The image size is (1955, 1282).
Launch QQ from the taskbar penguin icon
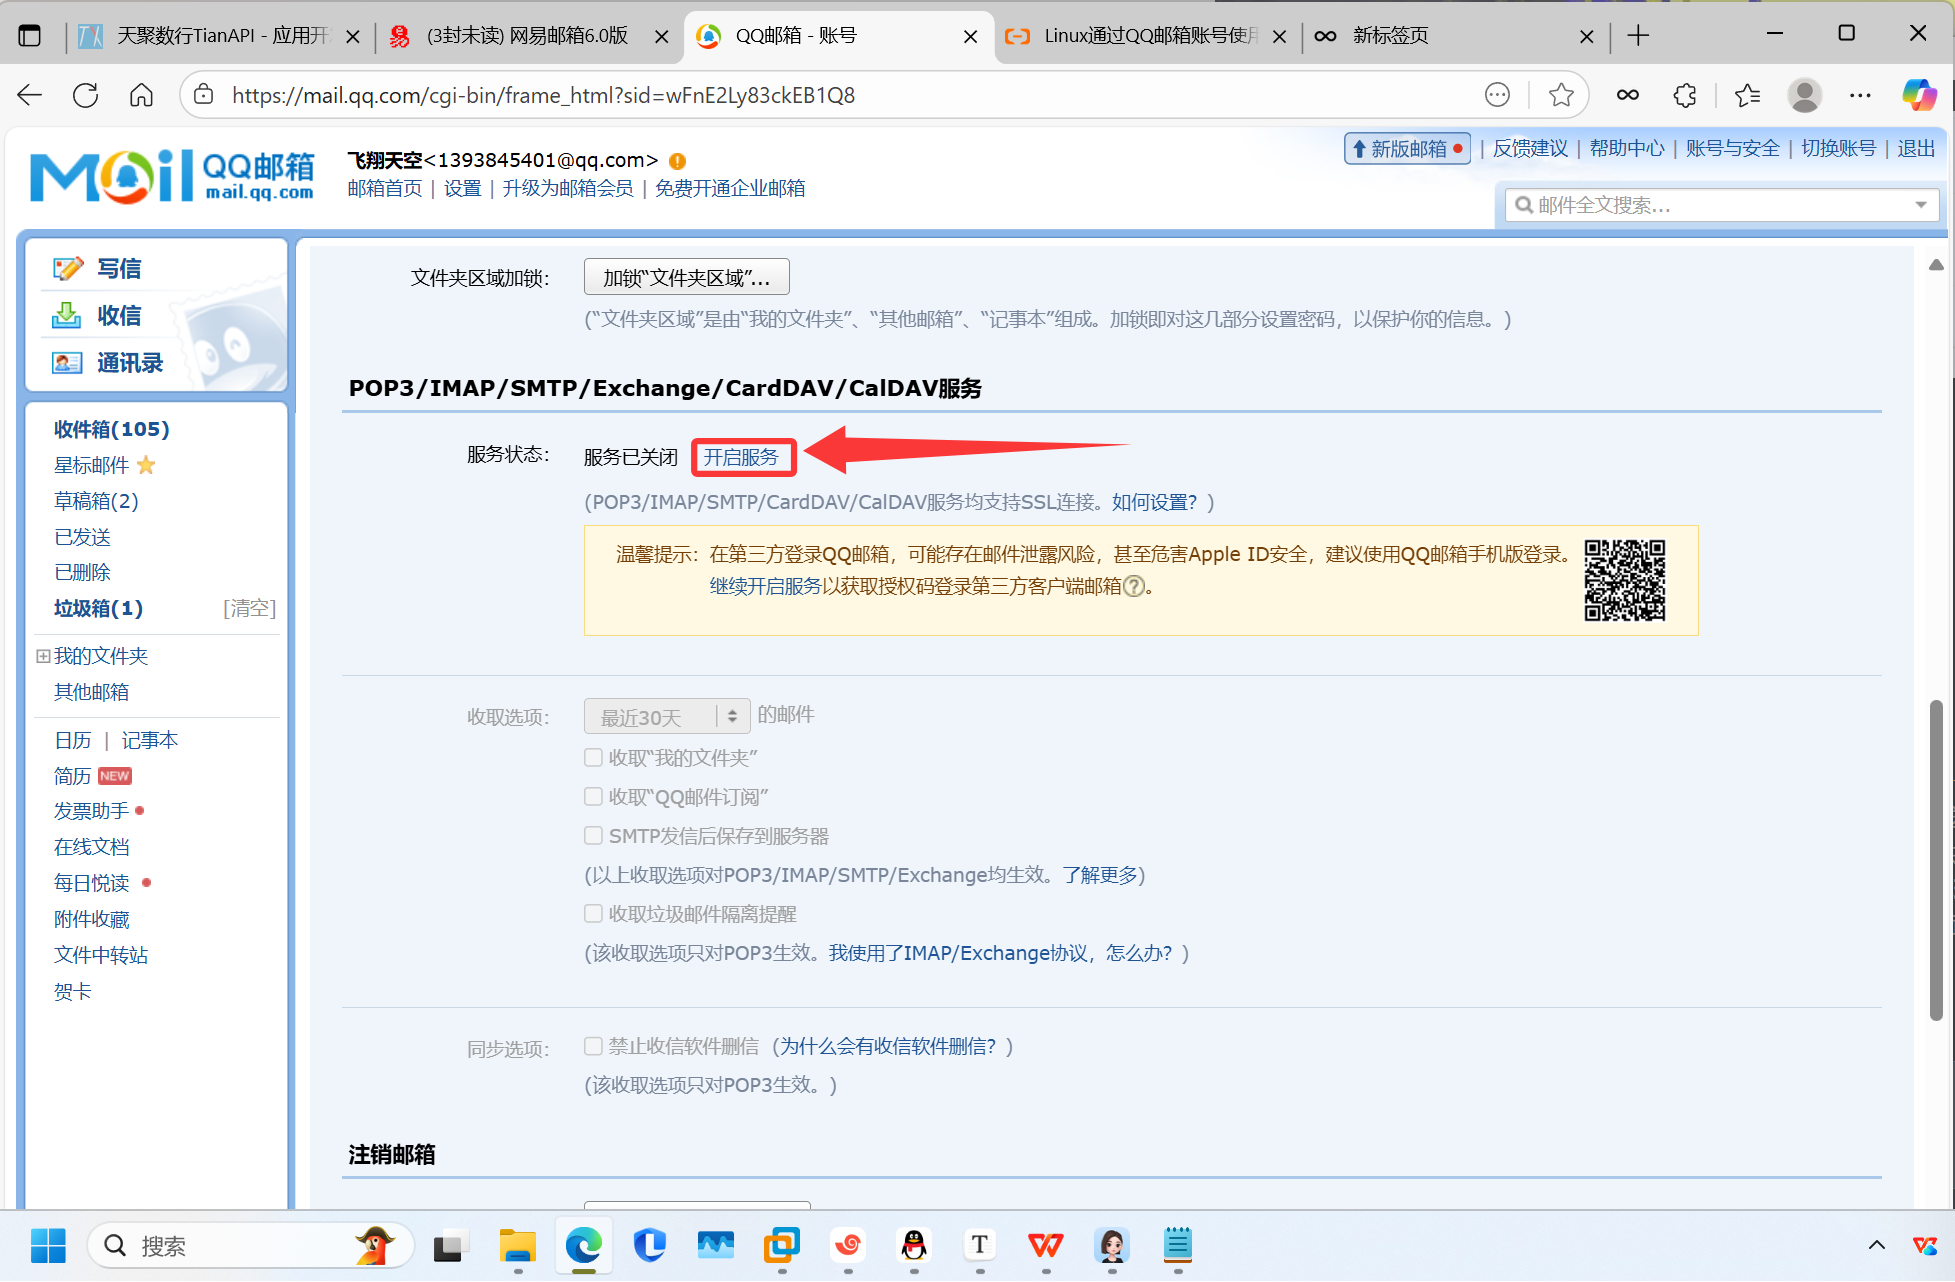[913, 1246]
